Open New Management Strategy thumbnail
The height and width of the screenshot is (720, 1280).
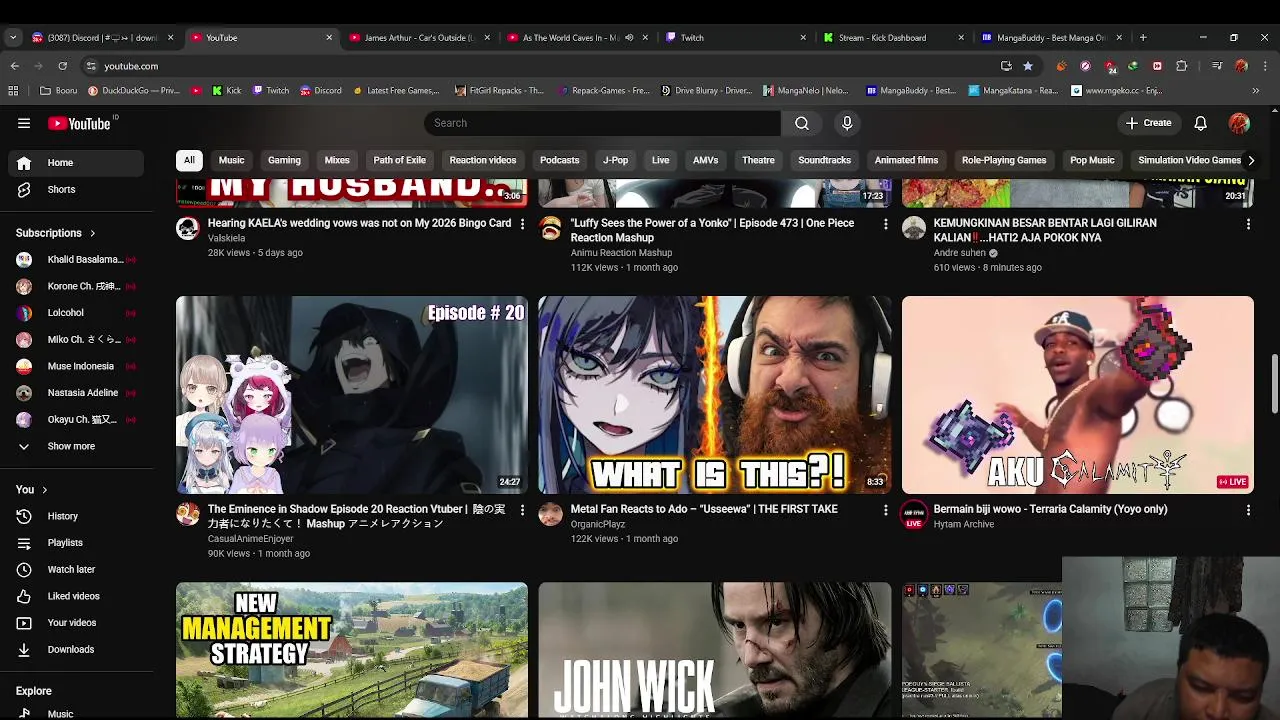(x=352, y=651)
